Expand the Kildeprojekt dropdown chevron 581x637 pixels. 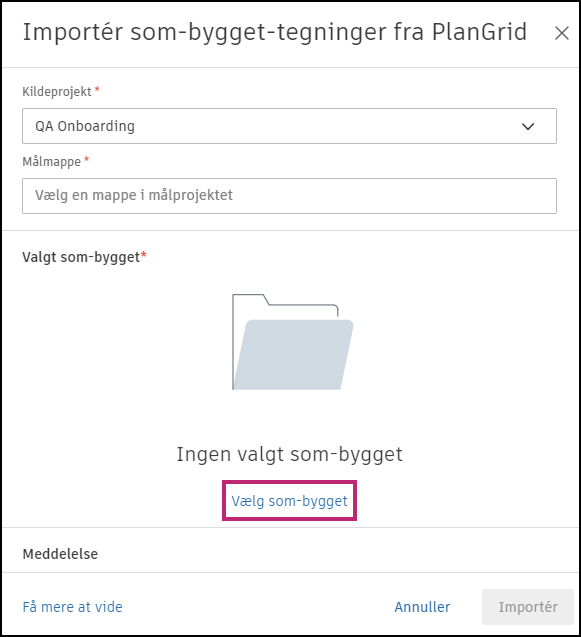[x=528, y=126]
